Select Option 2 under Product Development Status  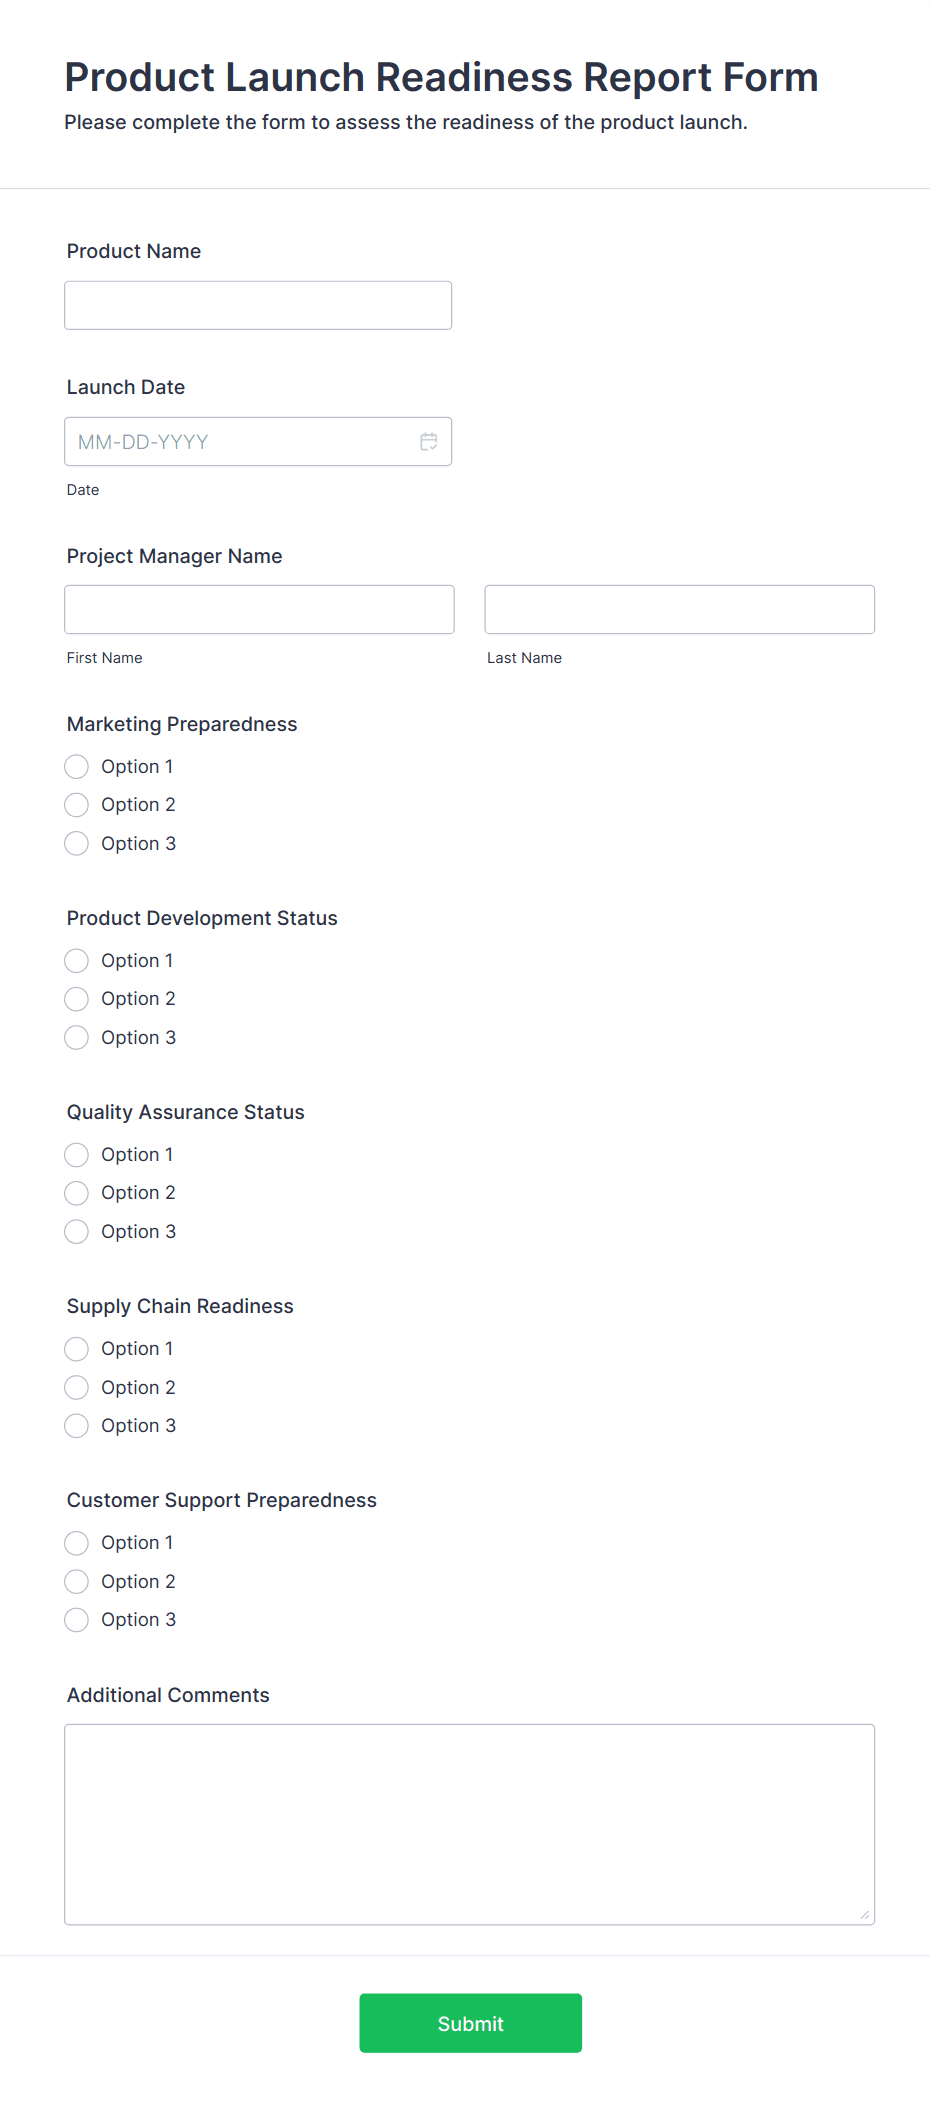77,999
